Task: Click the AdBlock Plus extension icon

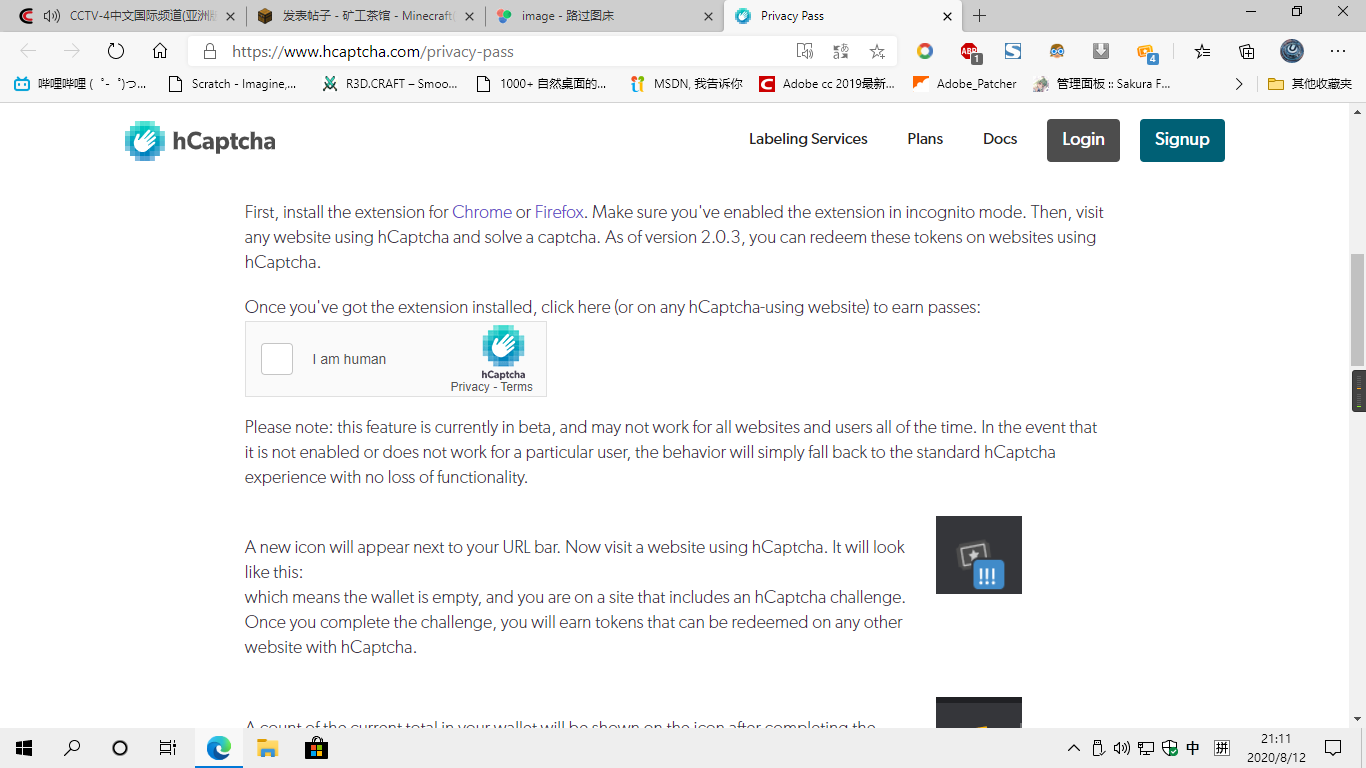Action: (969, 51)
